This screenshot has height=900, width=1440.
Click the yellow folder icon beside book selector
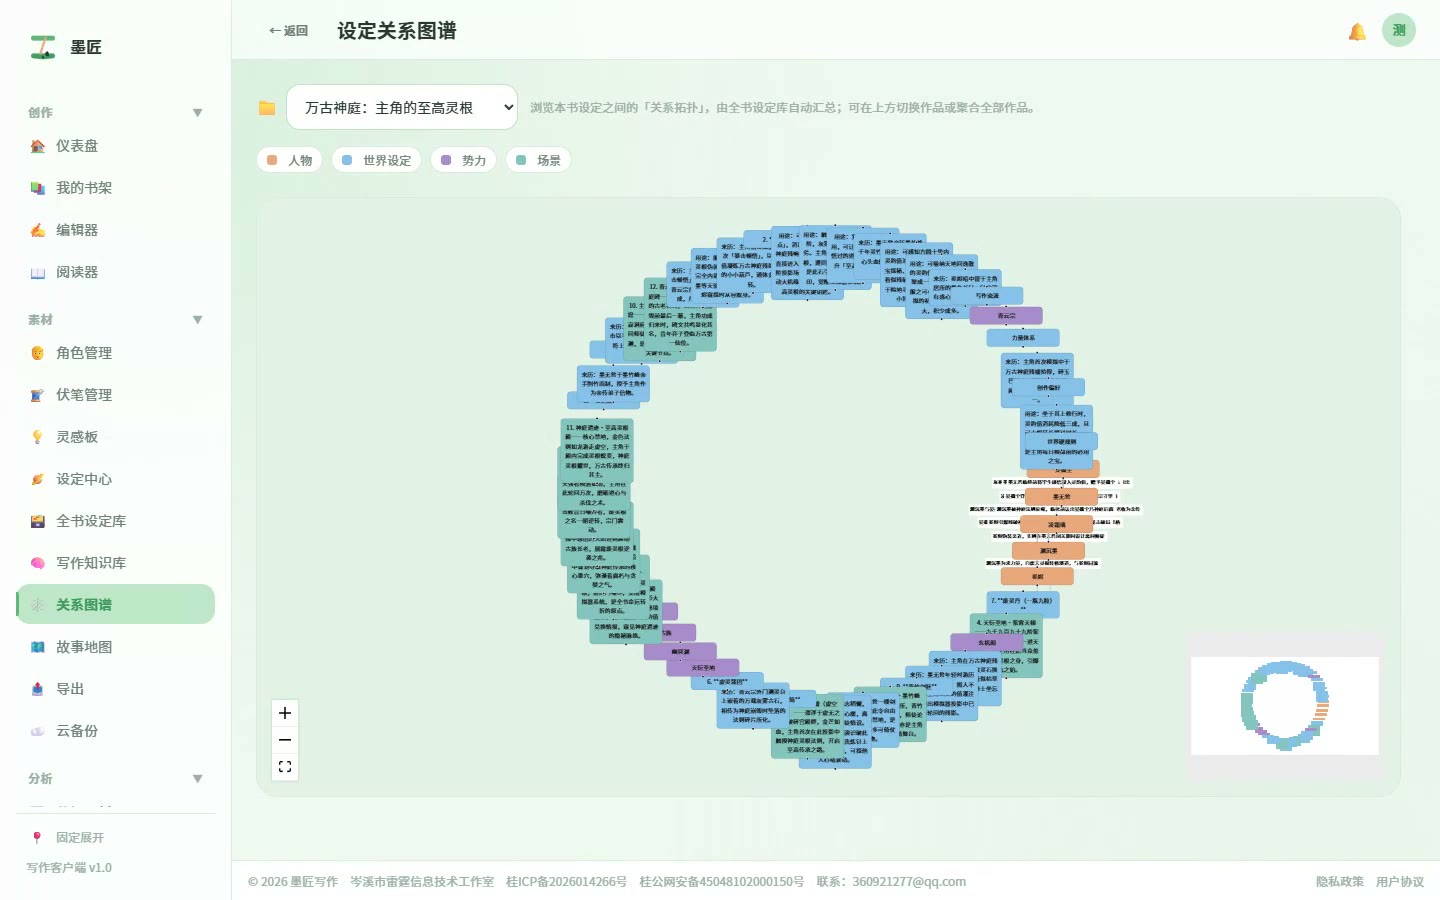click(x=267, y=108)
